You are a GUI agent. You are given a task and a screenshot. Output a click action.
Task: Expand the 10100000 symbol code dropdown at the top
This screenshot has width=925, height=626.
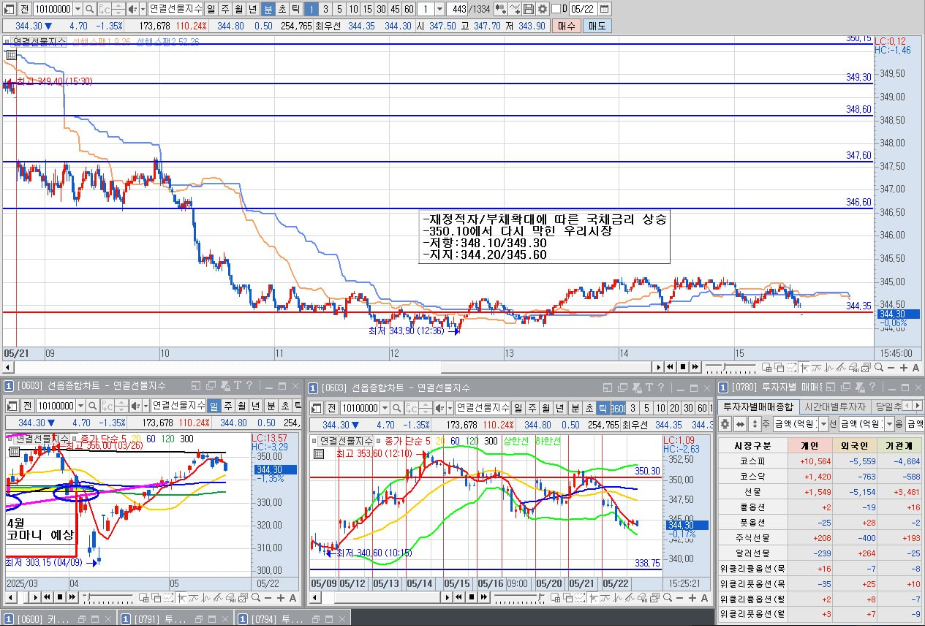(77, 9)
